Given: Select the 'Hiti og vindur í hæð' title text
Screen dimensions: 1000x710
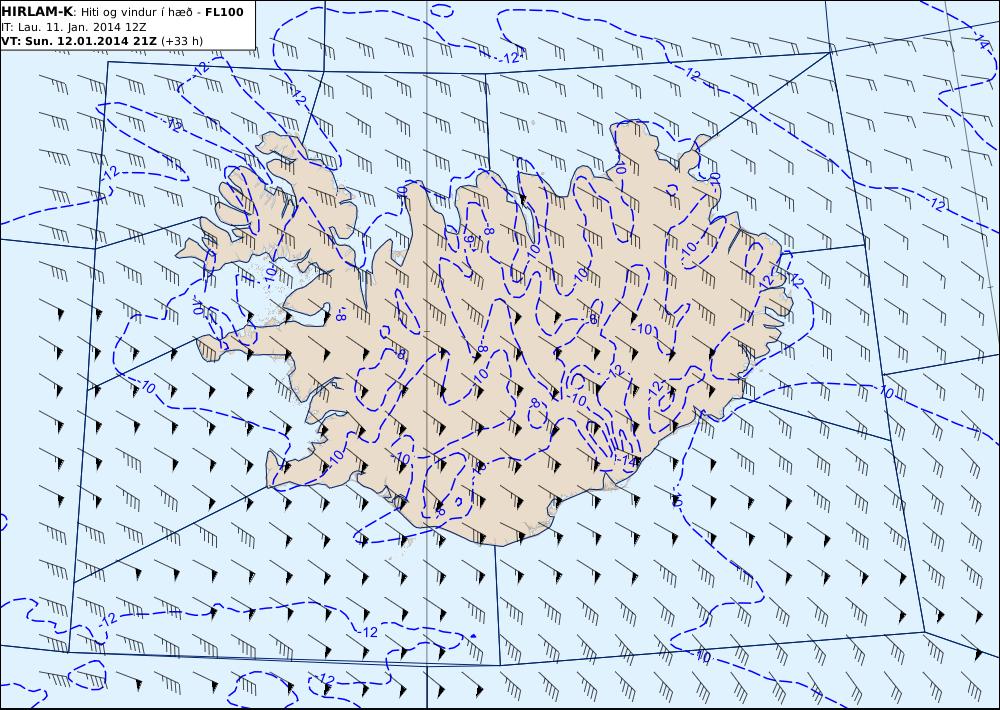Looking at the screenshot, I should point(138,13).
